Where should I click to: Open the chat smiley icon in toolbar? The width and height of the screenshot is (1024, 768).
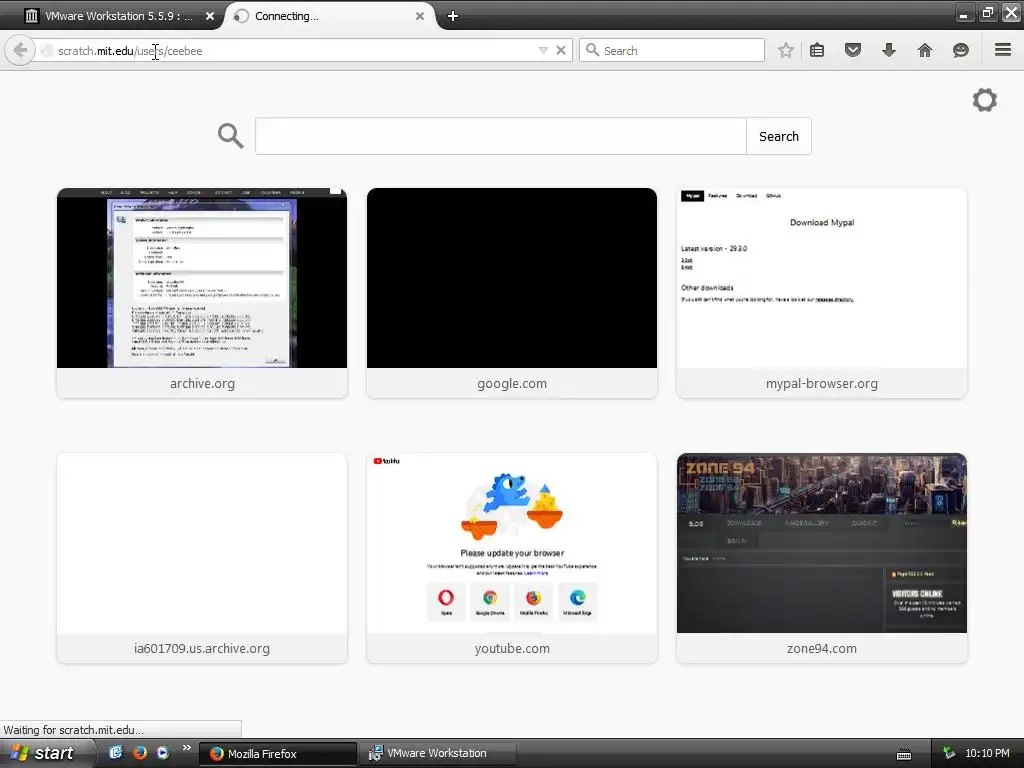click(961, 50)
